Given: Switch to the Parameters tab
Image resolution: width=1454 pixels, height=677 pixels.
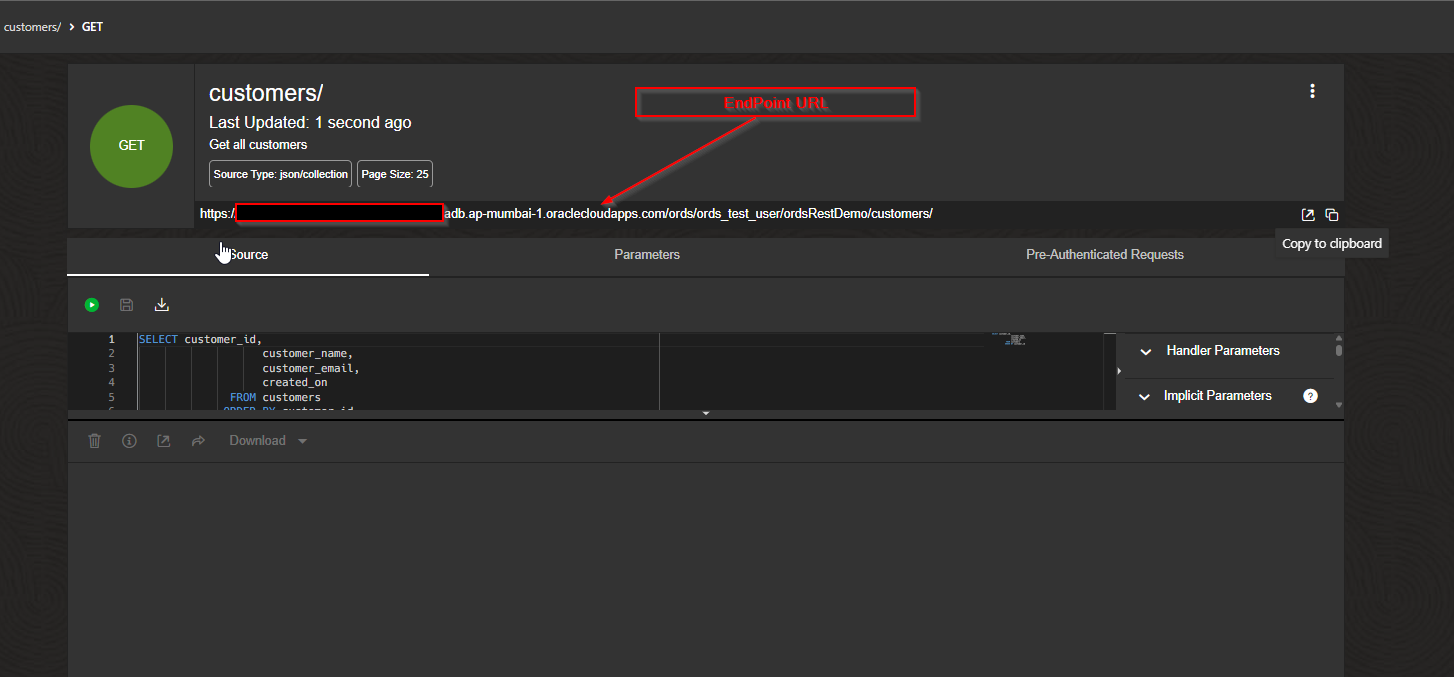Looking at the screenshot, I should (646, 254).
